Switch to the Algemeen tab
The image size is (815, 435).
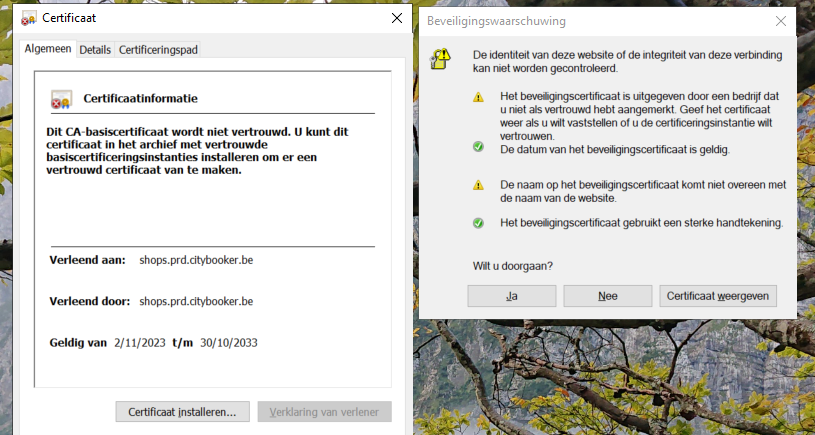48,49
